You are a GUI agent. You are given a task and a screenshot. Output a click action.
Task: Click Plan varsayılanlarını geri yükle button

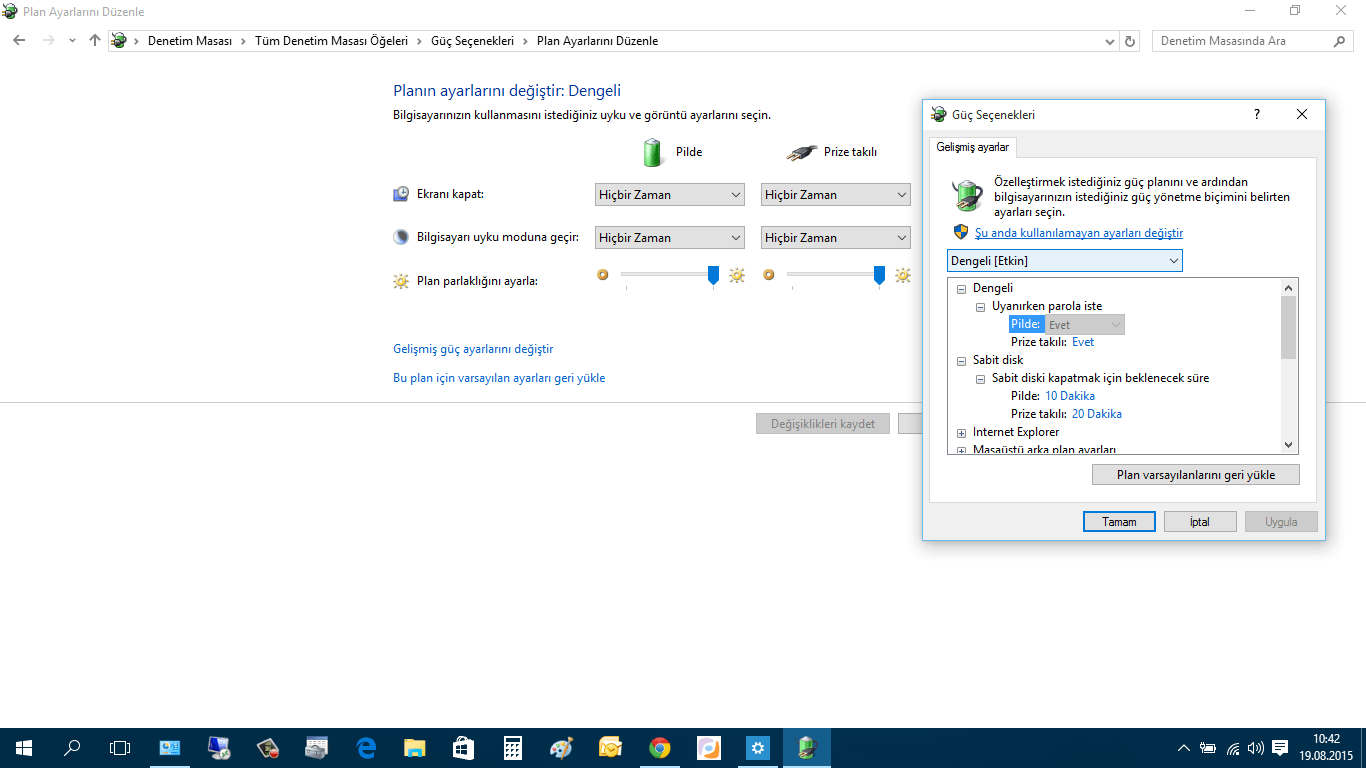(1196, 475)
